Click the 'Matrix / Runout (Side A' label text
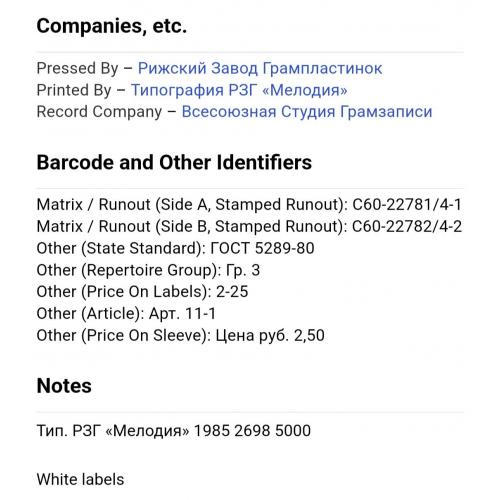This screenshot has height=500, width=500. click(123, 205)
